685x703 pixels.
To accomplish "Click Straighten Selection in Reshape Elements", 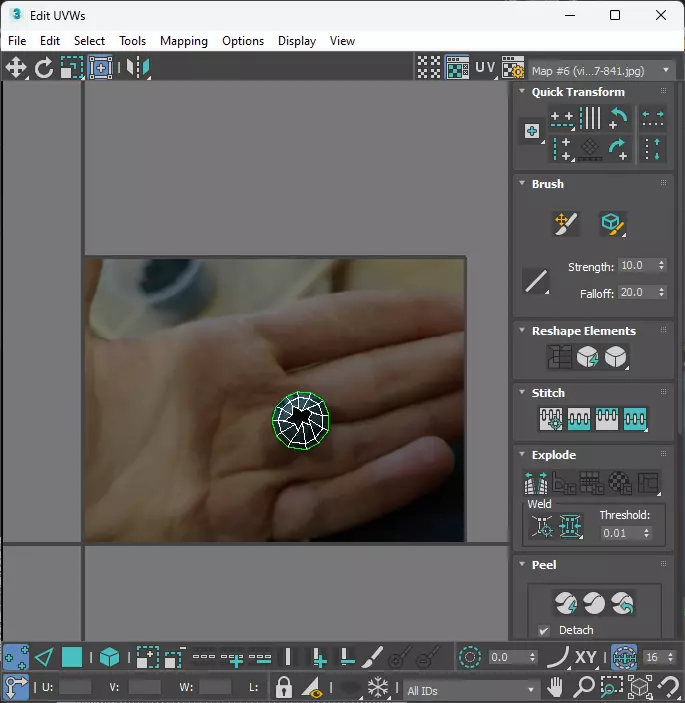I will (x=559, y=357).
